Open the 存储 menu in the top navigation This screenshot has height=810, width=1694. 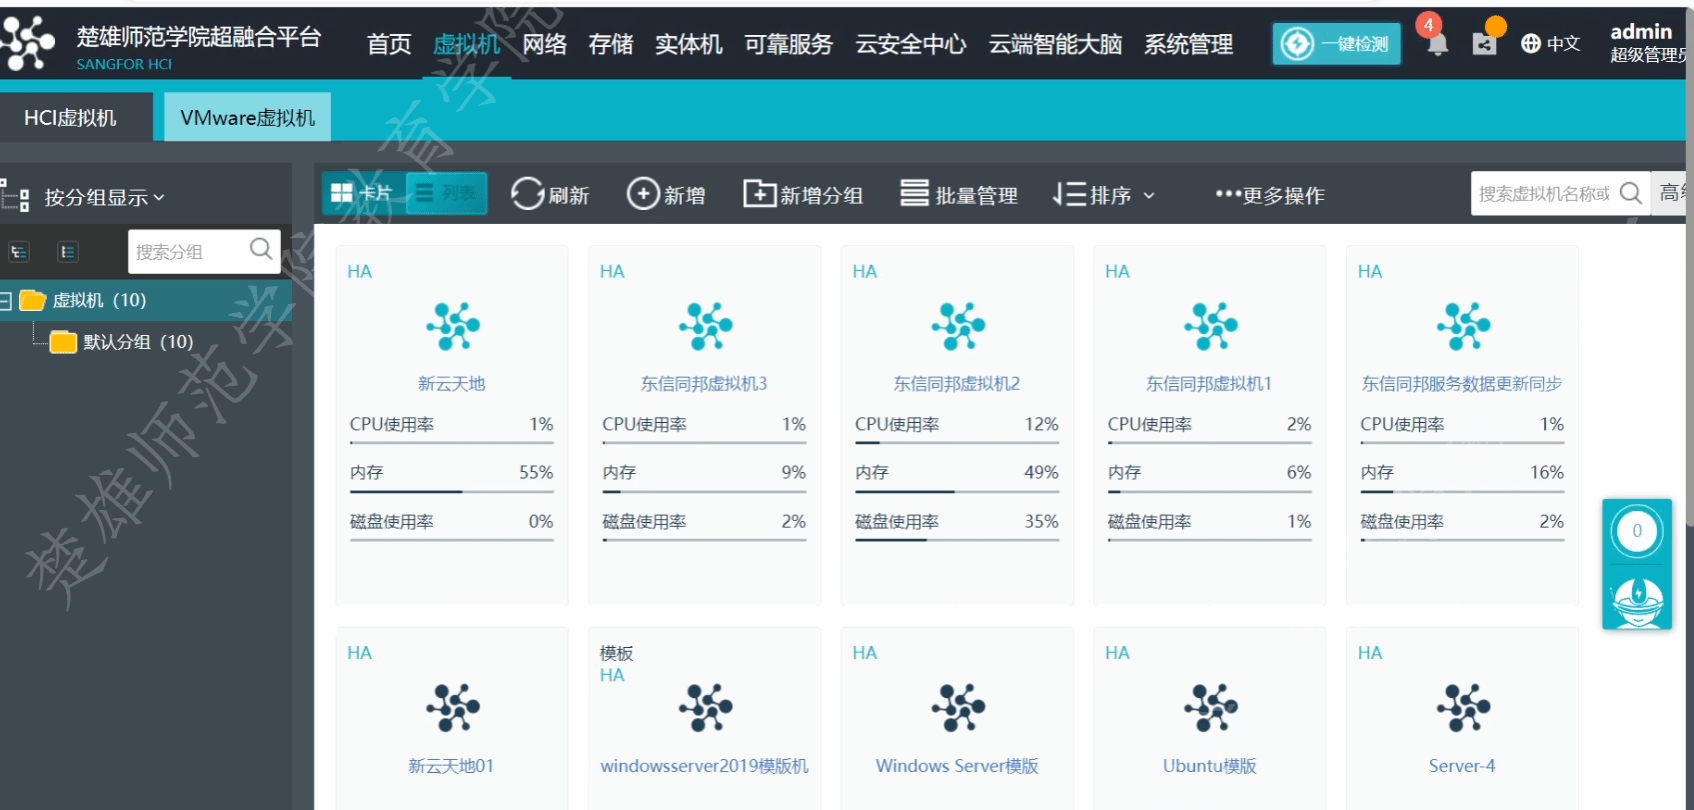pos(610,44)
